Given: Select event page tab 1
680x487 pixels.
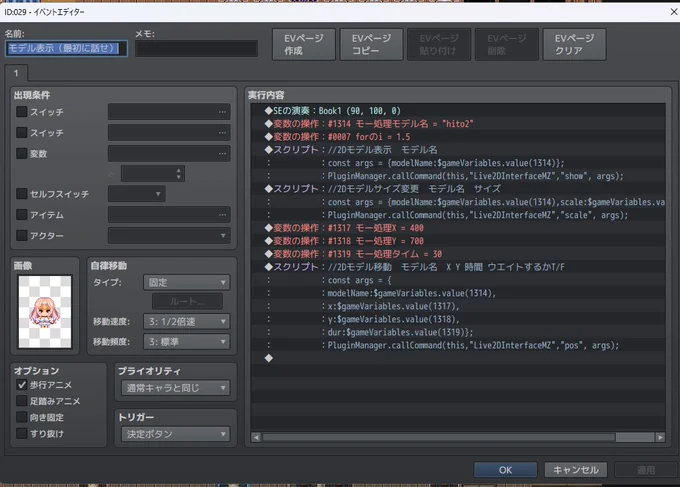Looking at the screenshot, I should tap(16, 73).
